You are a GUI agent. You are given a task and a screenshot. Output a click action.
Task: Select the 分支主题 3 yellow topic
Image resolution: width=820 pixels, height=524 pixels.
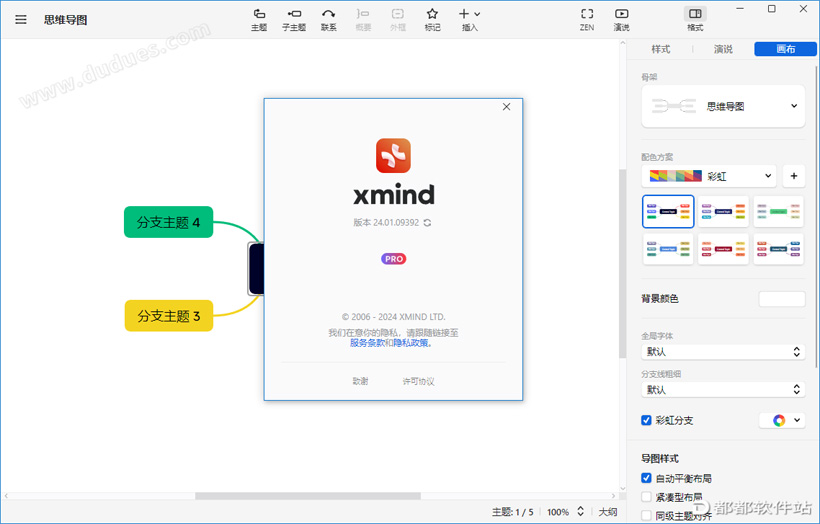click(x=169, y=316)
